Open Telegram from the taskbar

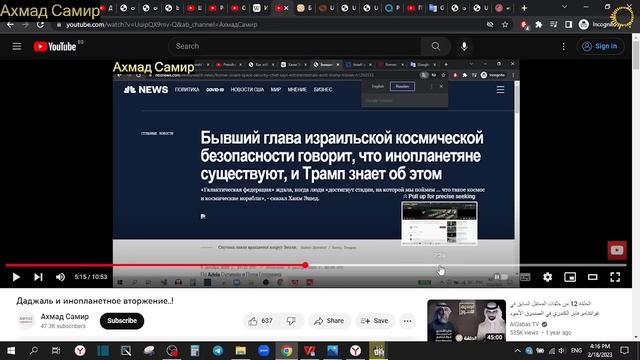tap(218, 351)
